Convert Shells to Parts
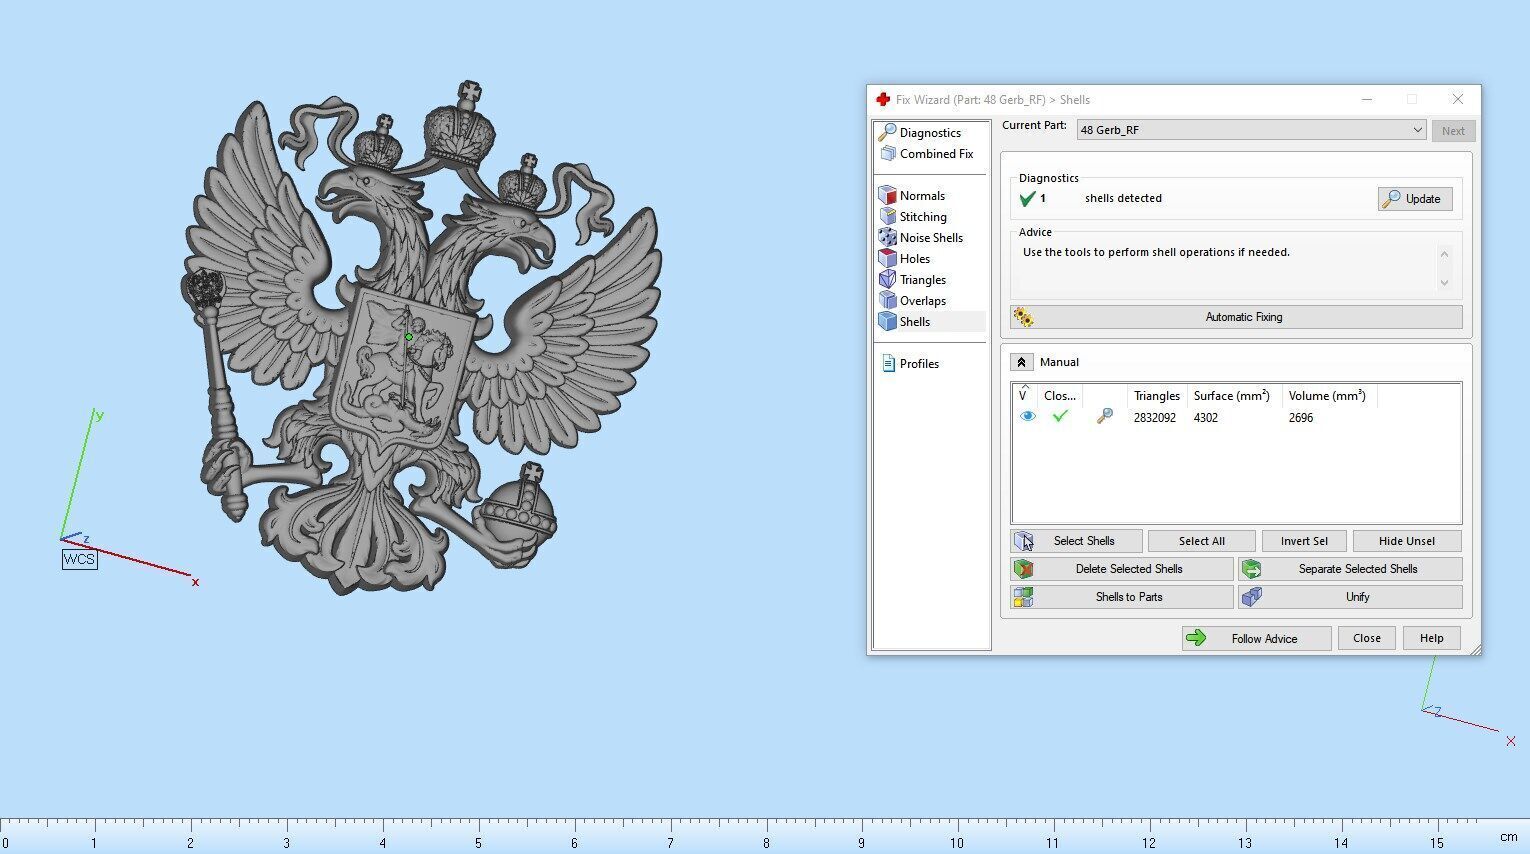The image size is (1530, 854). click(1122, 597)
